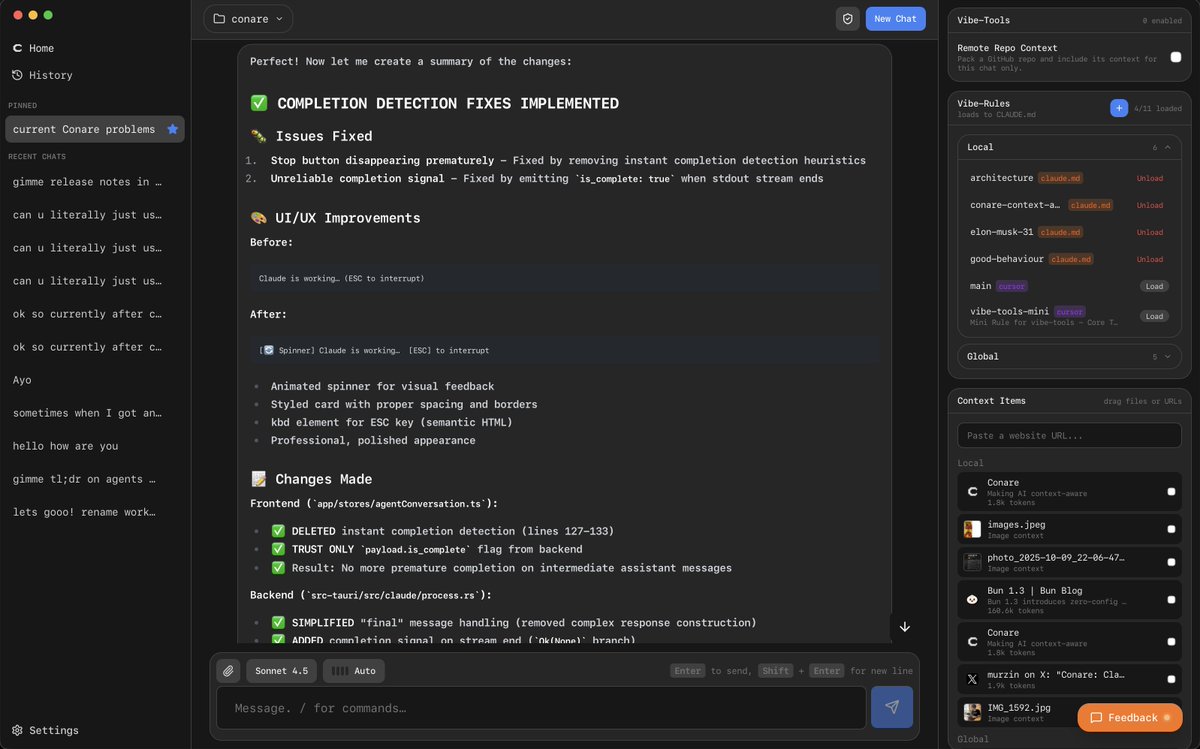Check the first Conare context item
1200x749 pixels.
[x=1171, y=491]
